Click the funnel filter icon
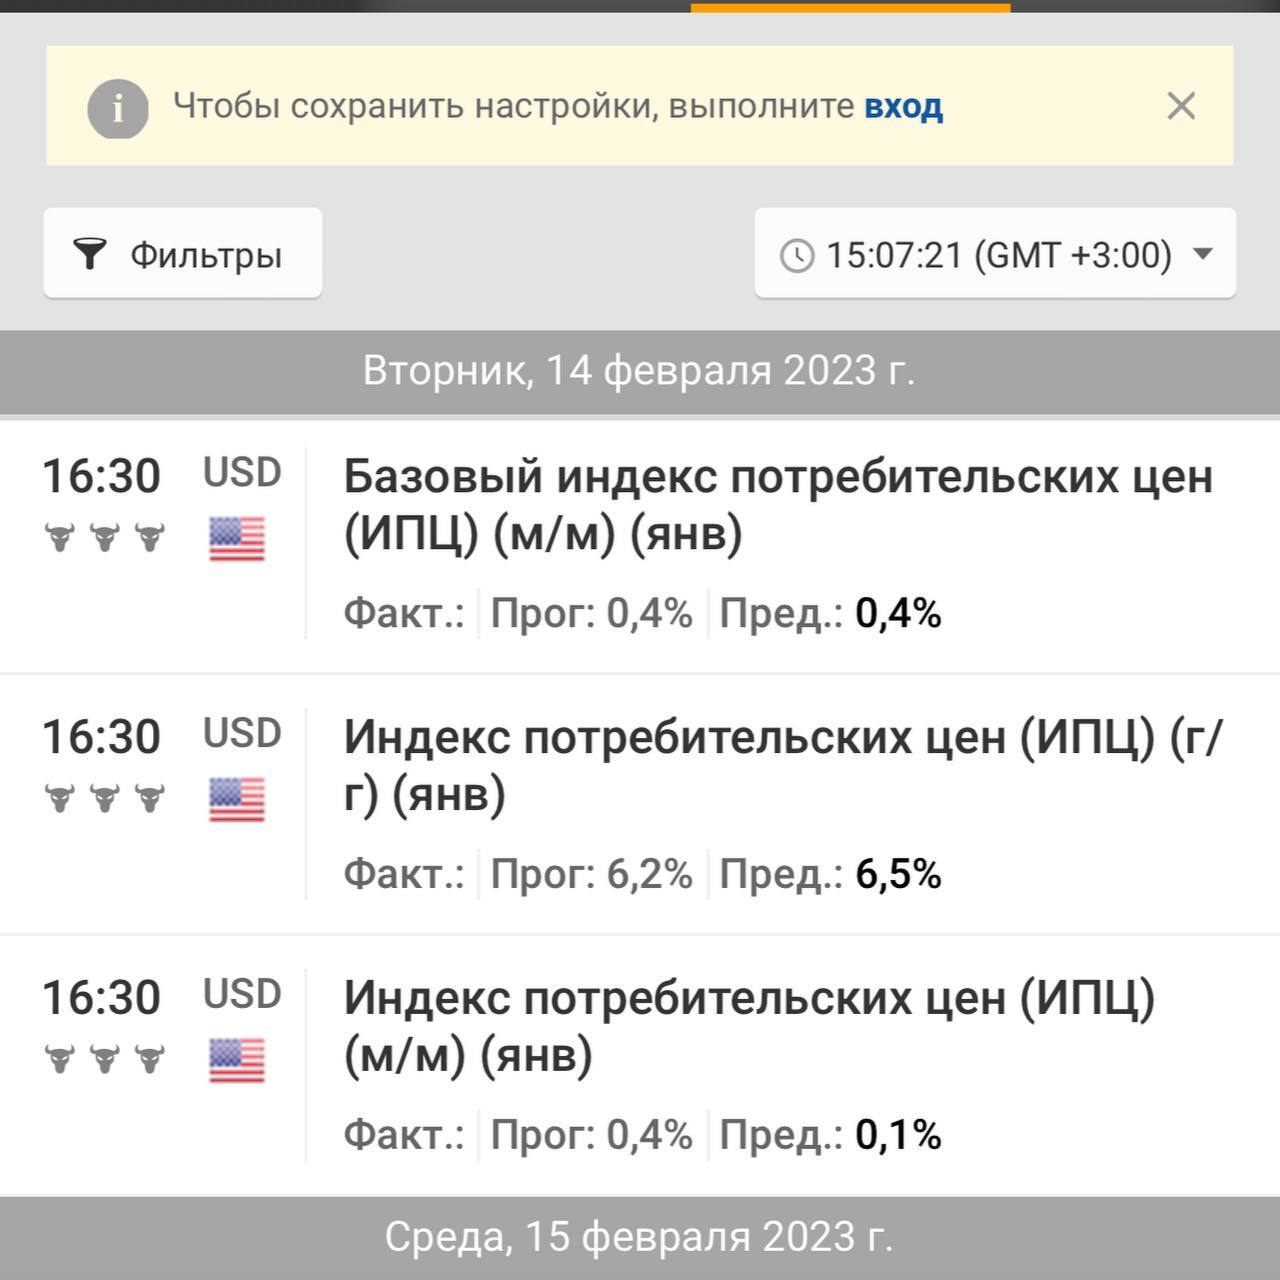 [90, 254]
